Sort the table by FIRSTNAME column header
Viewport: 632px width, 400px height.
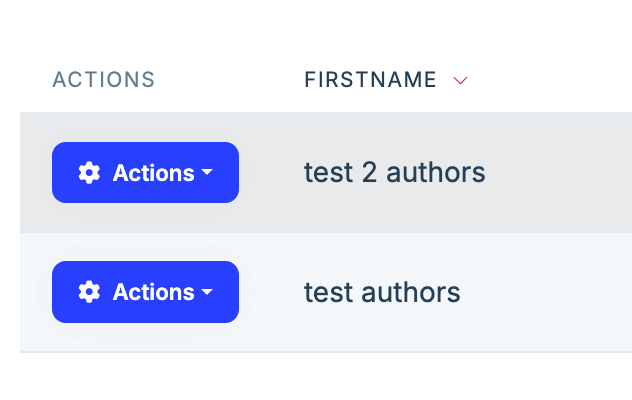(370, 80)
